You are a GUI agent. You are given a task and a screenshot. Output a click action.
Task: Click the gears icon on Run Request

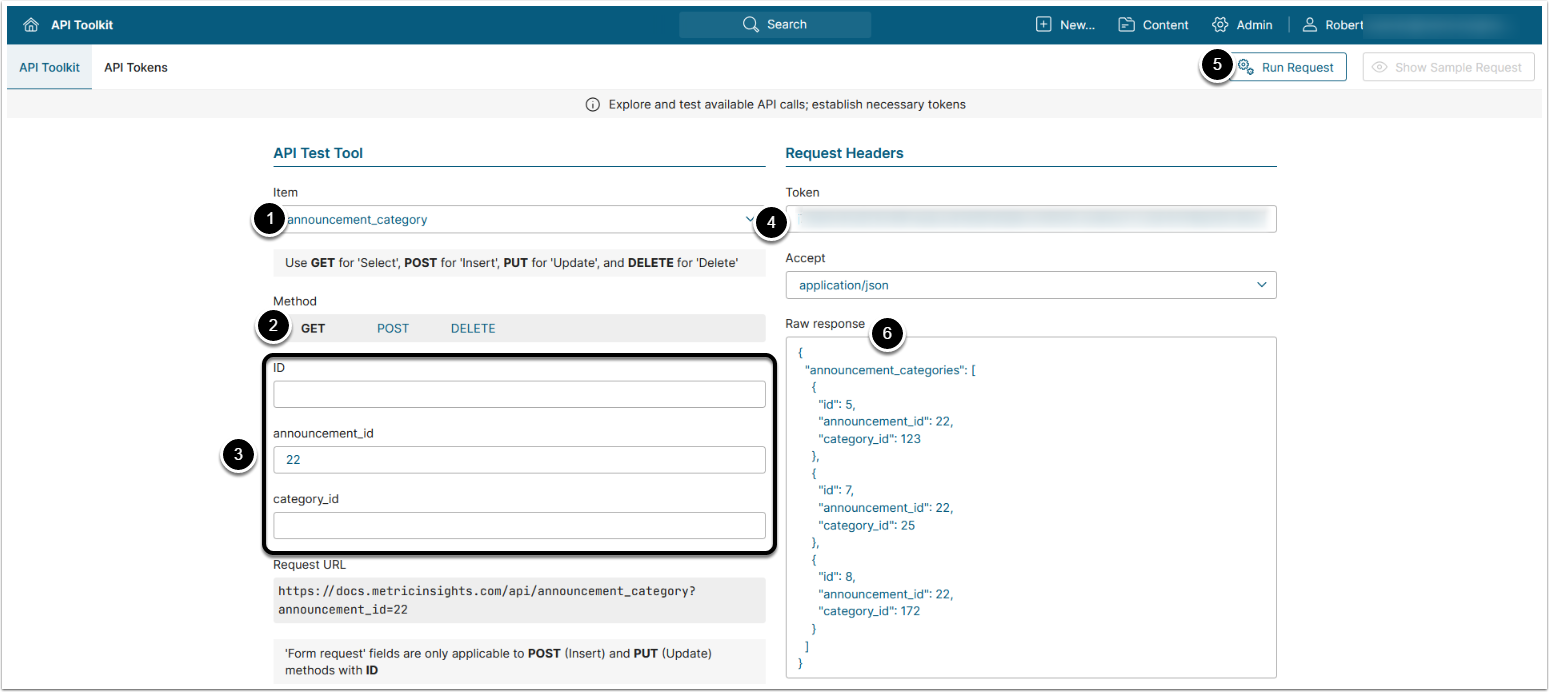coord(1246,67)
